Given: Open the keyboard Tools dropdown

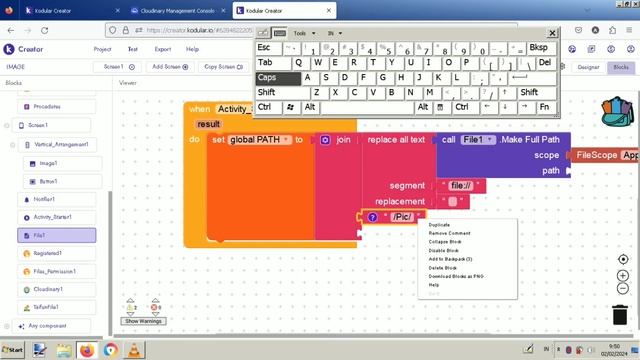Looking at the screenshot, I should coord(304,33).
